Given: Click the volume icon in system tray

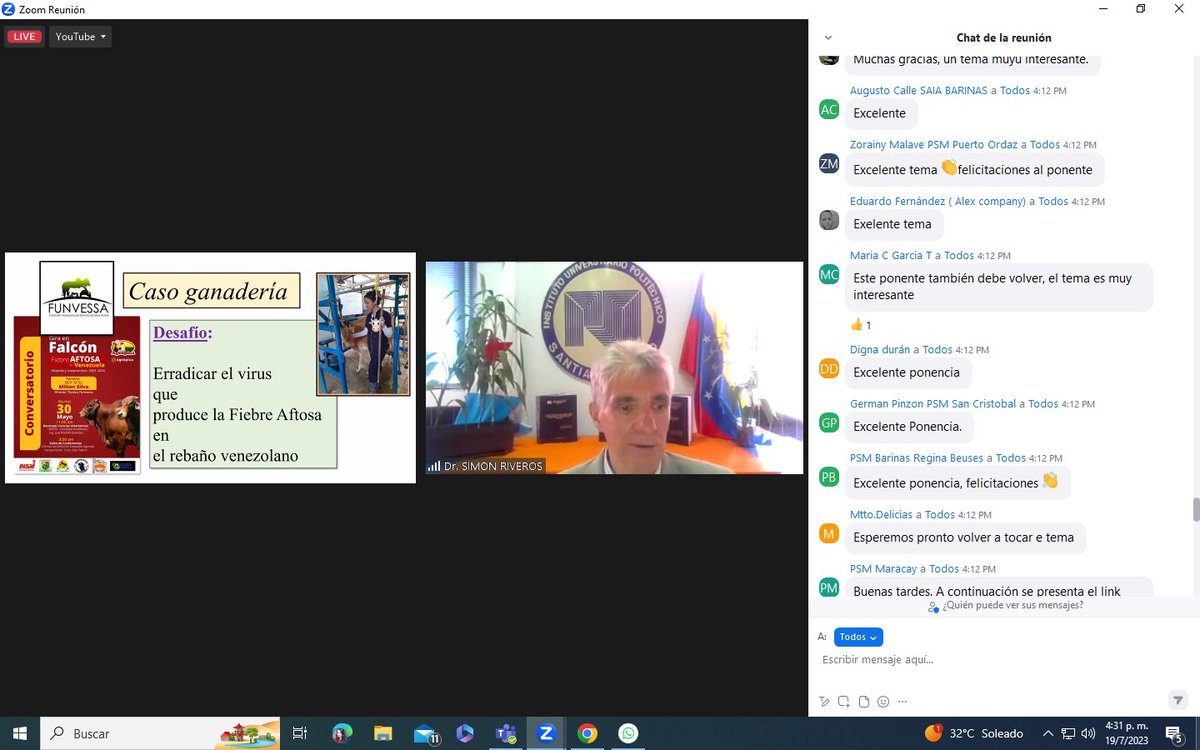Looking at the screenshot, I should point(1087,733).
